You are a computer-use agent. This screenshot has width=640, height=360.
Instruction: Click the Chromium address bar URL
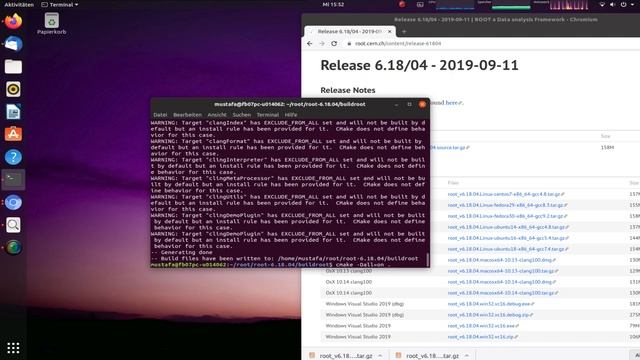(398, 43)
